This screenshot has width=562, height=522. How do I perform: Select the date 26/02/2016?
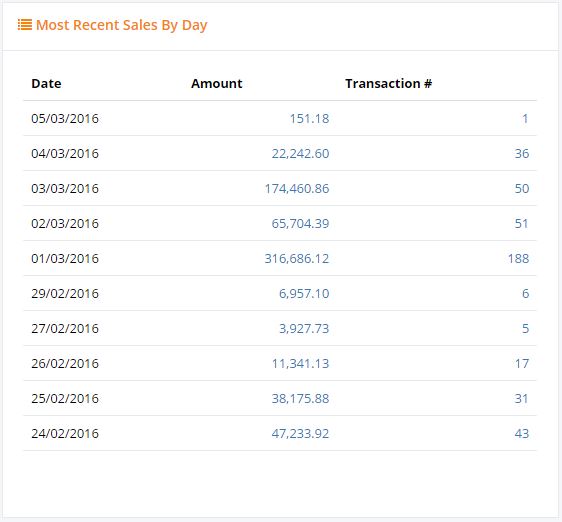click(65, 364)
